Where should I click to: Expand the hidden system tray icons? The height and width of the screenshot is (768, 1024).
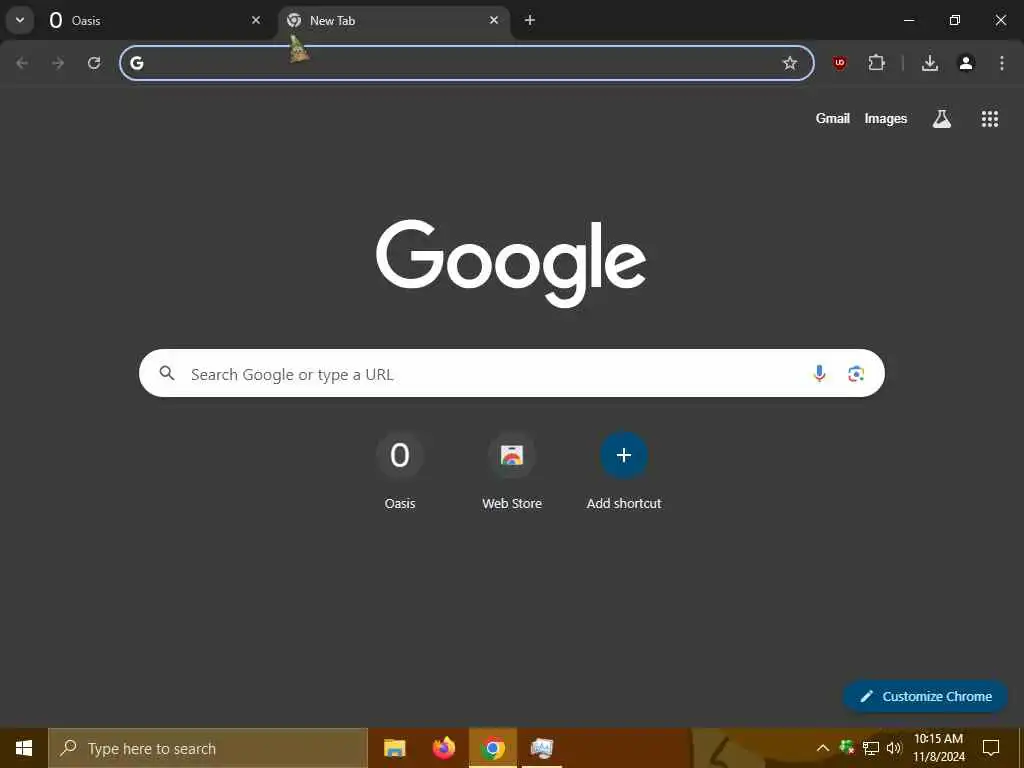point(823,748)
